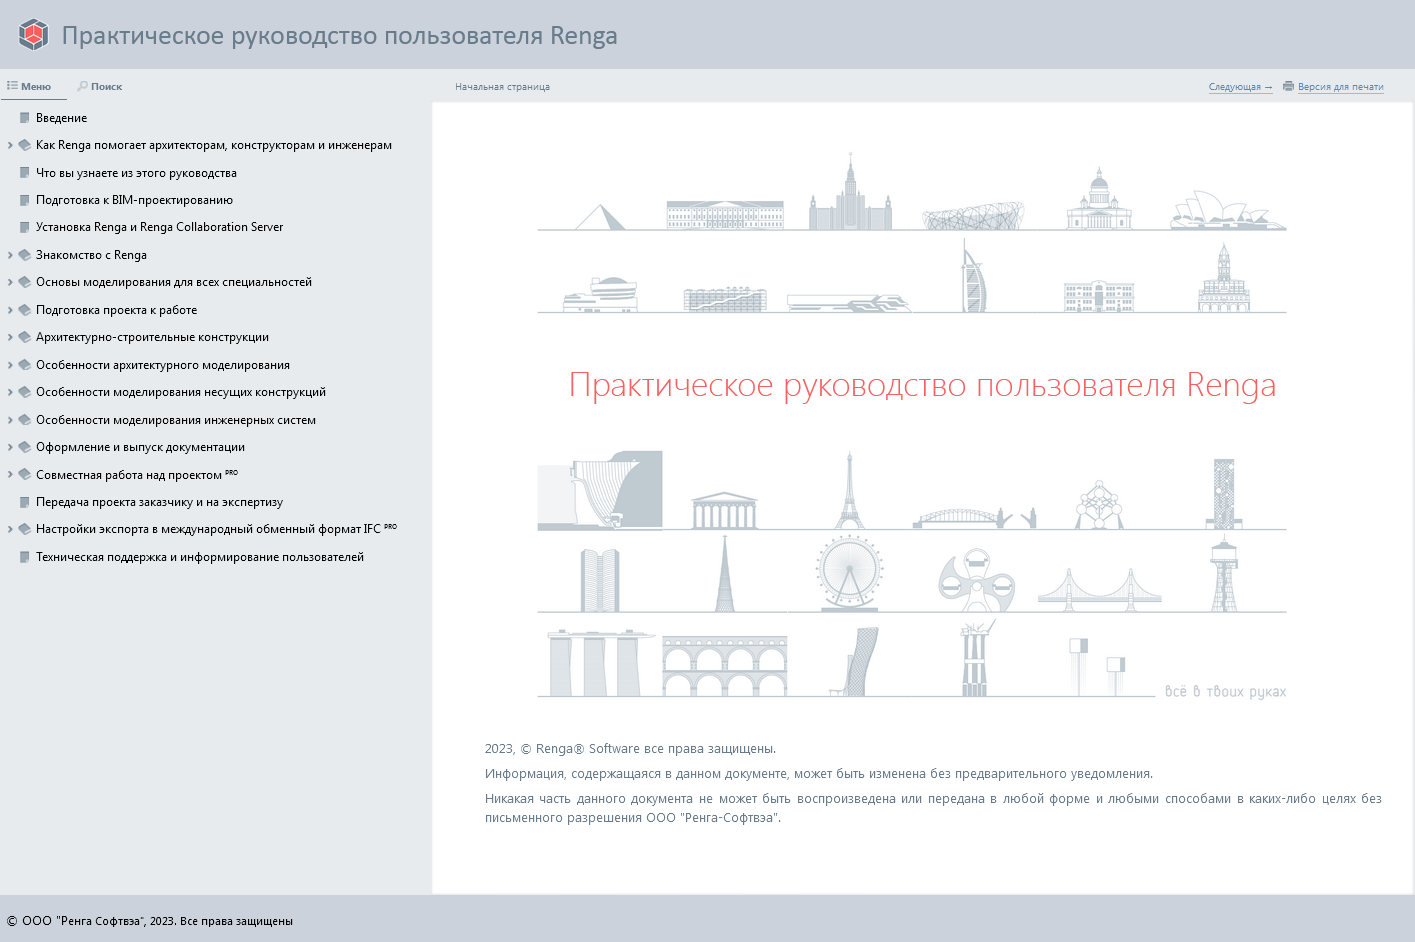Open the Версия для печати link
1415x942 pixels.
pos(1340,87)
